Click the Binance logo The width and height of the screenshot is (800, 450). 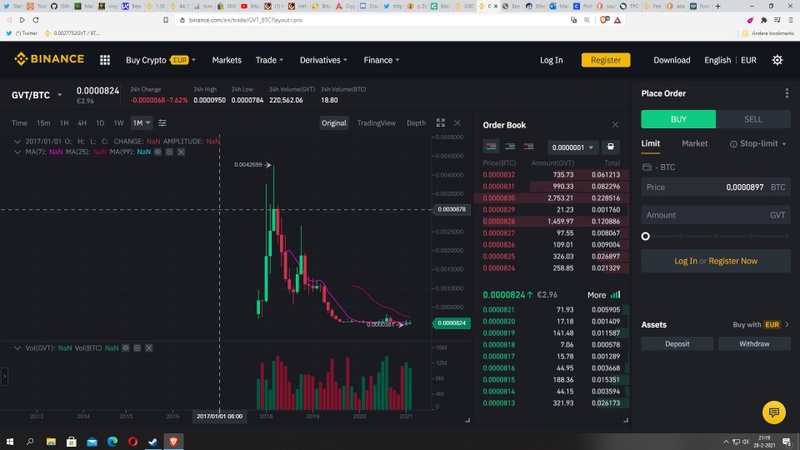[49, 59]
